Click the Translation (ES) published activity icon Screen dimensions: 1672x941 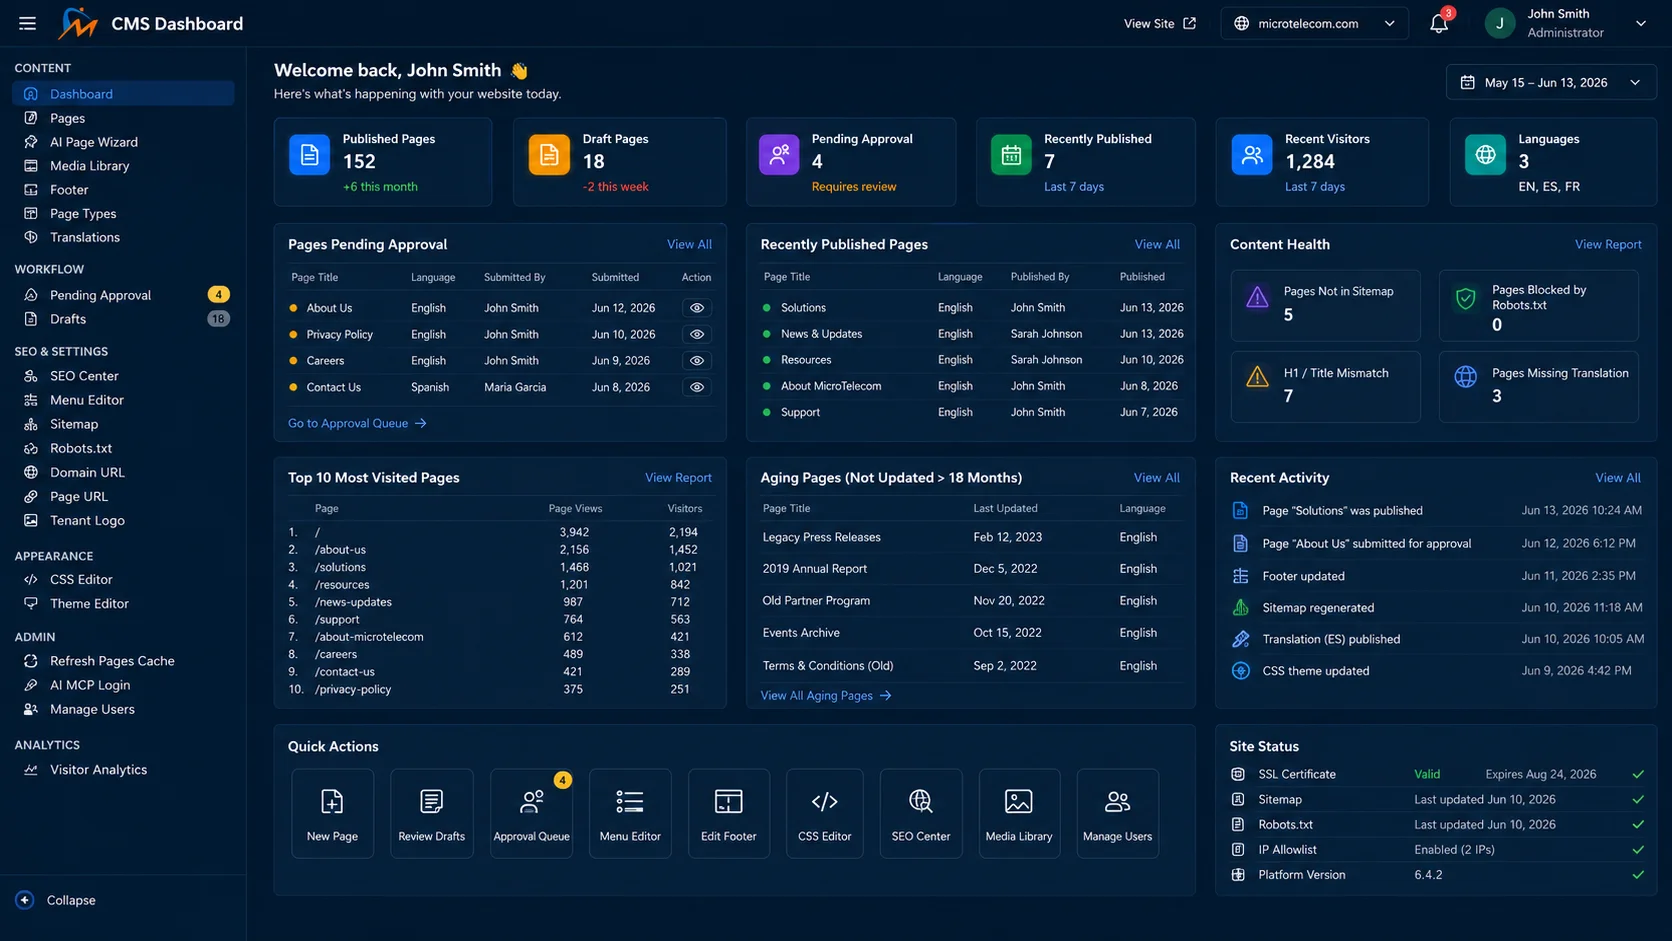point(1240,639)
